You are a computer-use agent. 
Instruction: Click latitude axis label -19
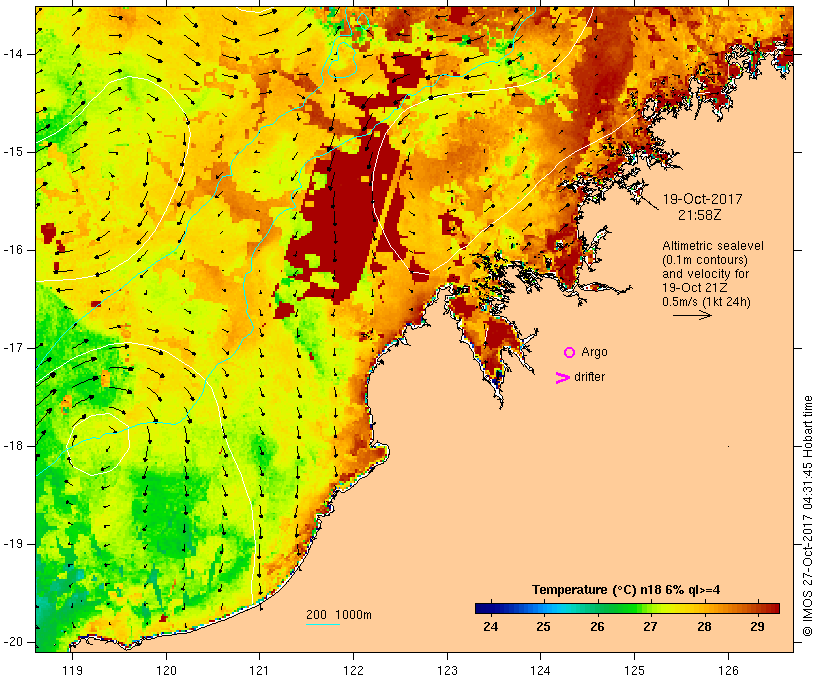(x=13, y=544)
